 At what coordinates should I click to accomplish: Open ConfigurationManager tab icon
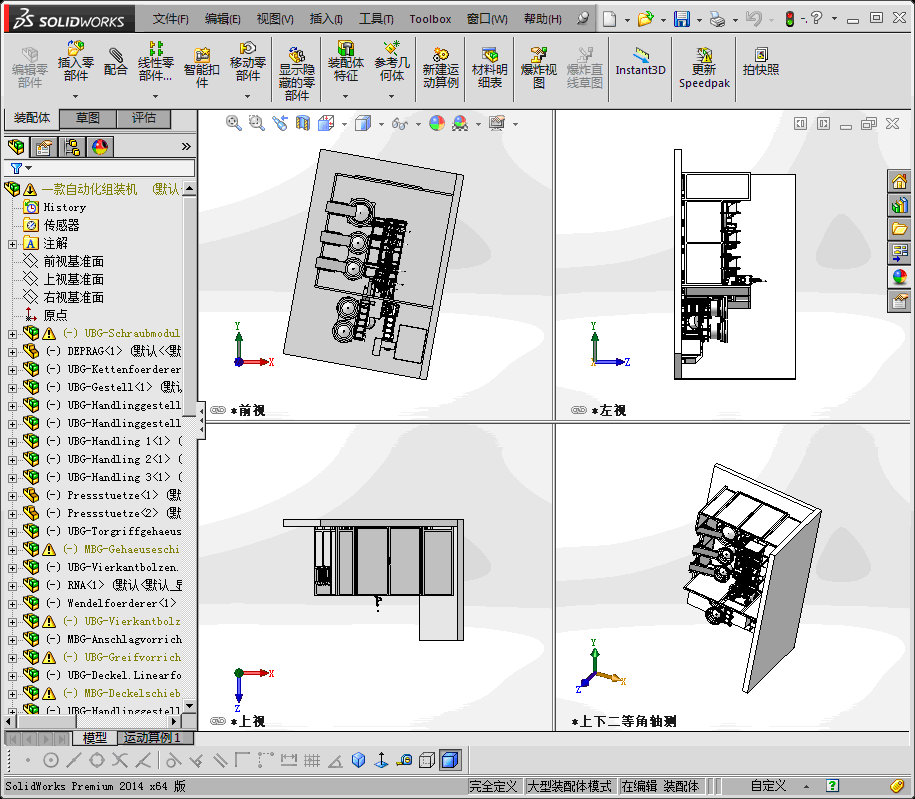point(72,146)
